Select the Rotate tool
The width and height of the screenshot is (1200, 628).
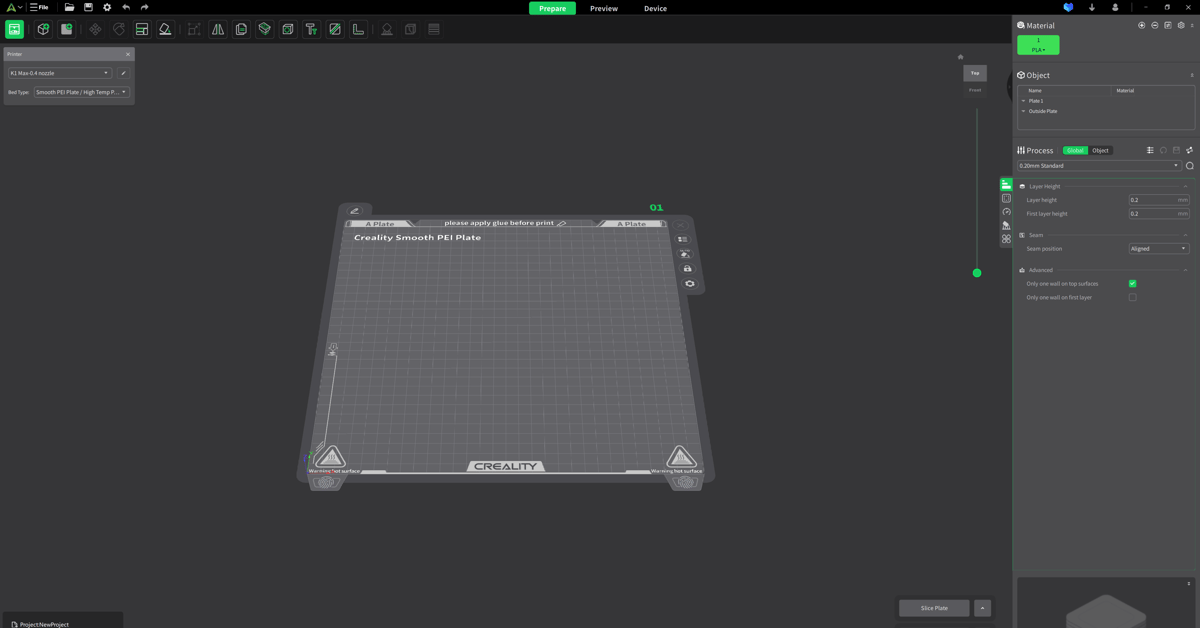(119, 29)
